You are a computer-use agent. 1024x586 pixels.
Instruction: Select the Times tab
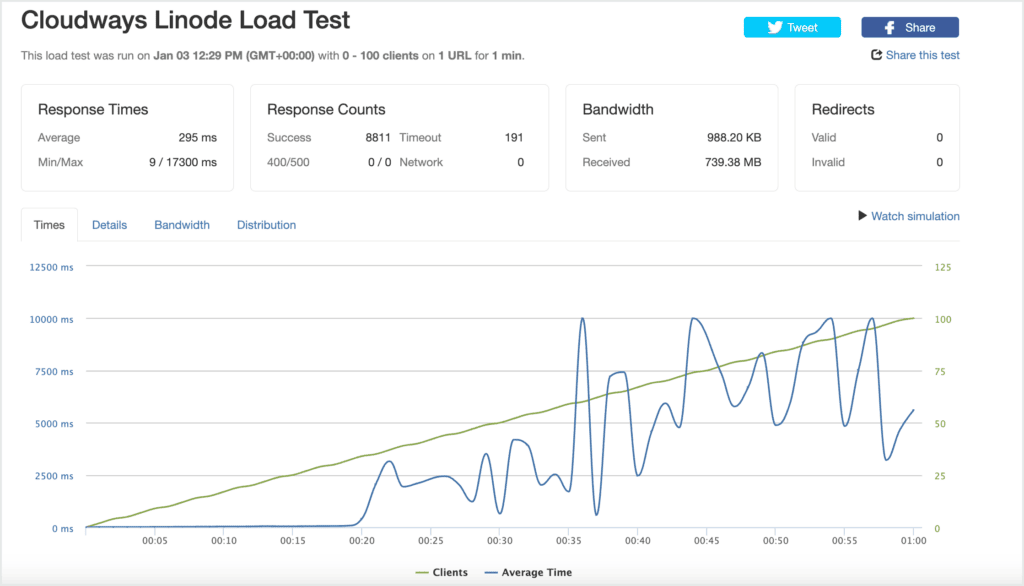49,225
